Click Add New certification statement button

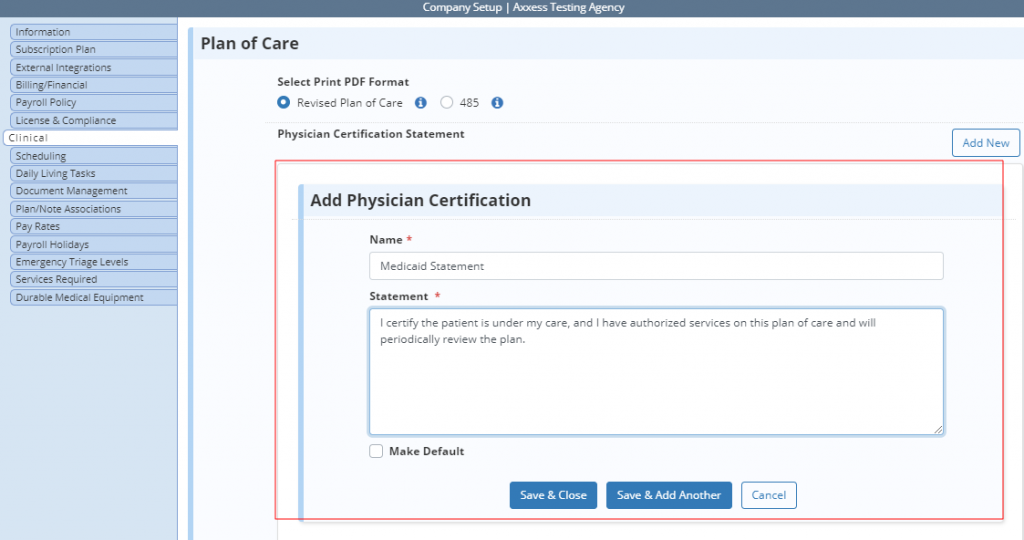(x=985, y=143)
